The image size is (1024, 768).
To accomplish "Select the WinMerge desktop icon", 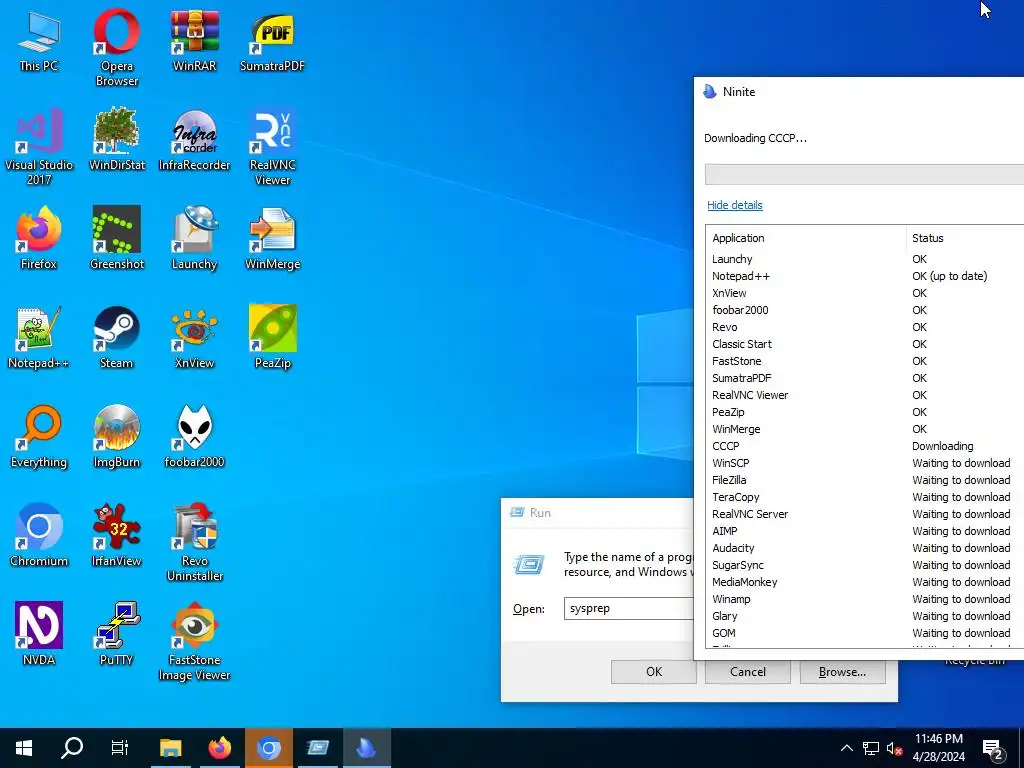I will [x=272, y=238].
